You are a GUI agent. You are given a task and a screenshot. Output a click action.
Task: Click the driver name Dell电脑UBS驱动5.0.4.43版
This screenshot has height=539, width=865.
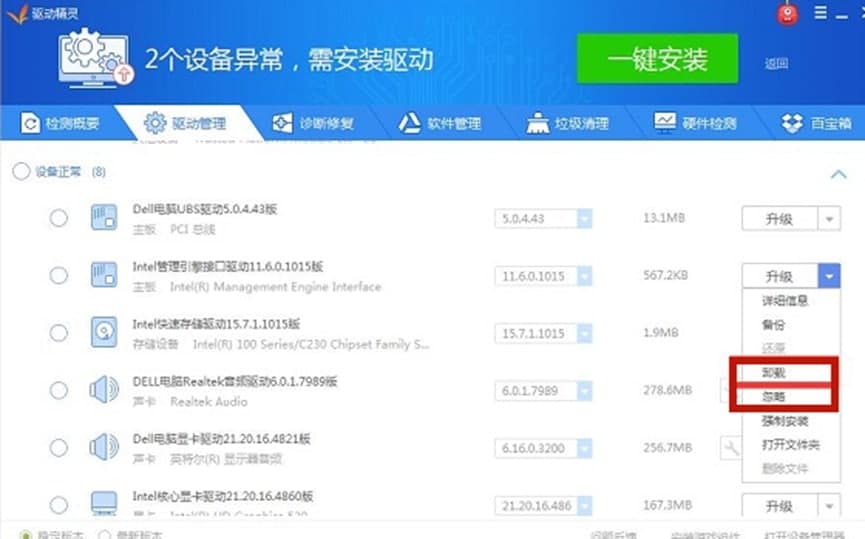click(205, 209)
